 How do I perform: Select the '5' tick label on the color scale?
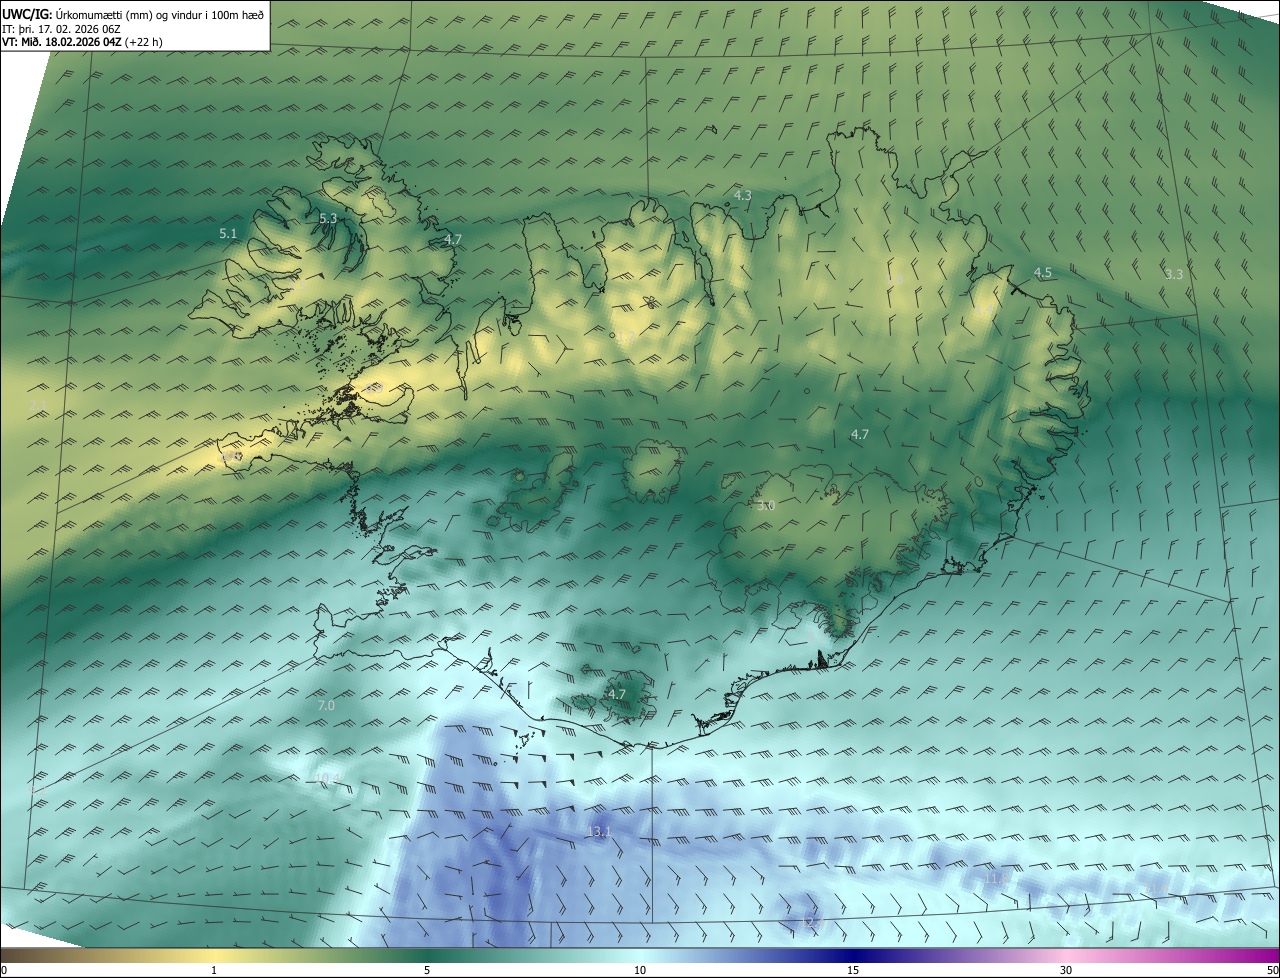427,970
